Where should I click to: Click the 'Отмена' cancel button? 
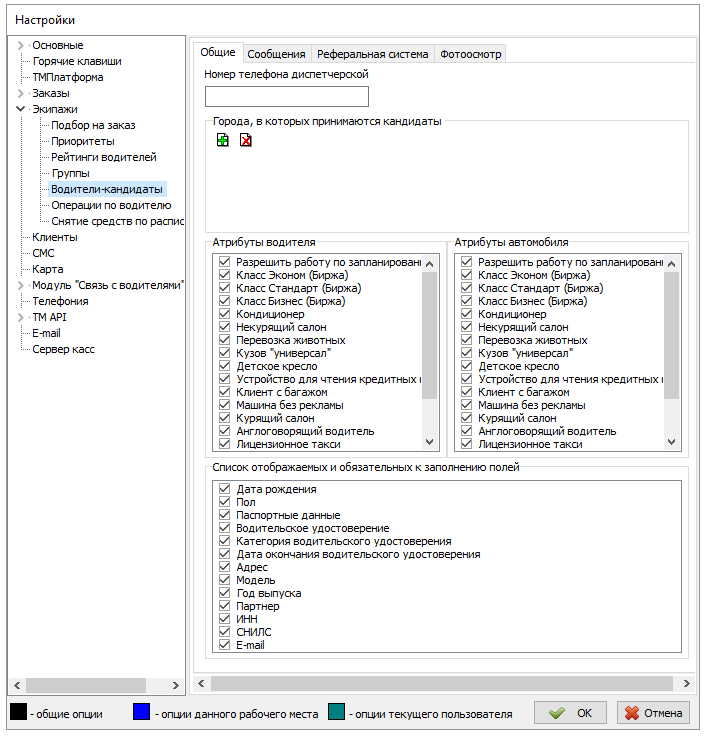(x=654, y=713)
